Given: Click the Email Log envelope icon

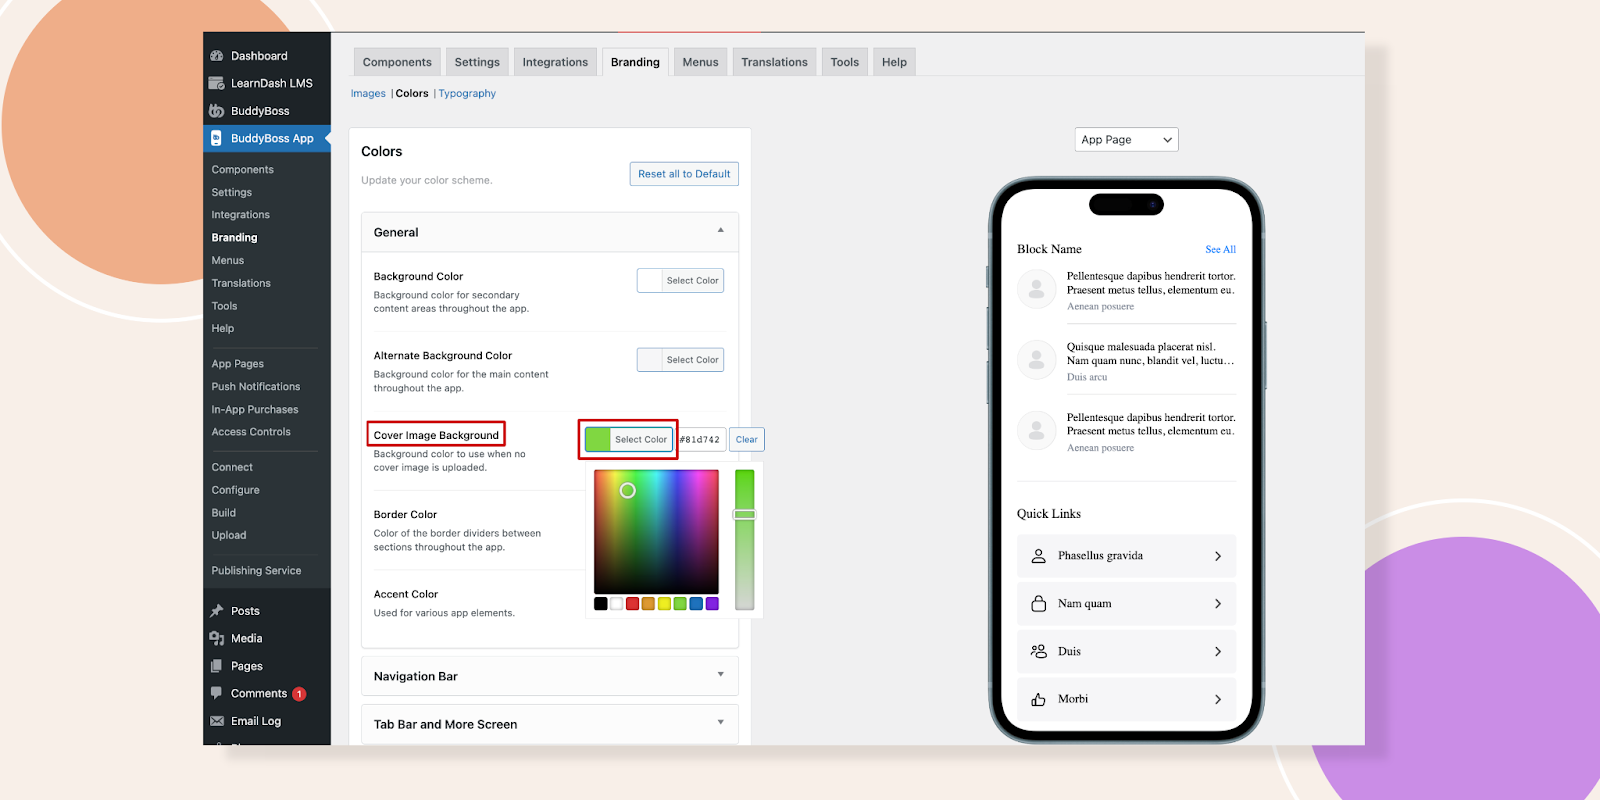Looking at the screenshot, I should point(217,721).
